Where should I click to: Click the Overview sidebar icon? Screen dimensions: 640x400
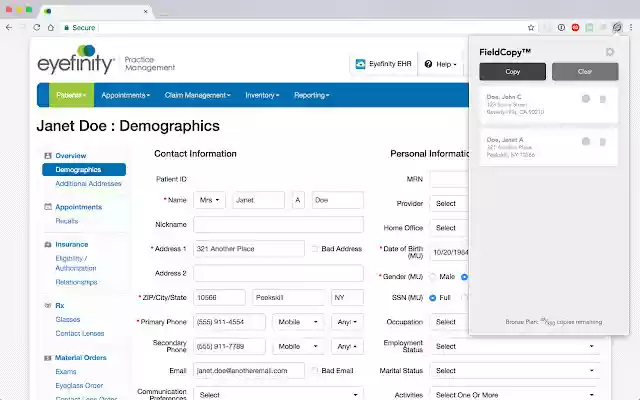click(48, 156)
